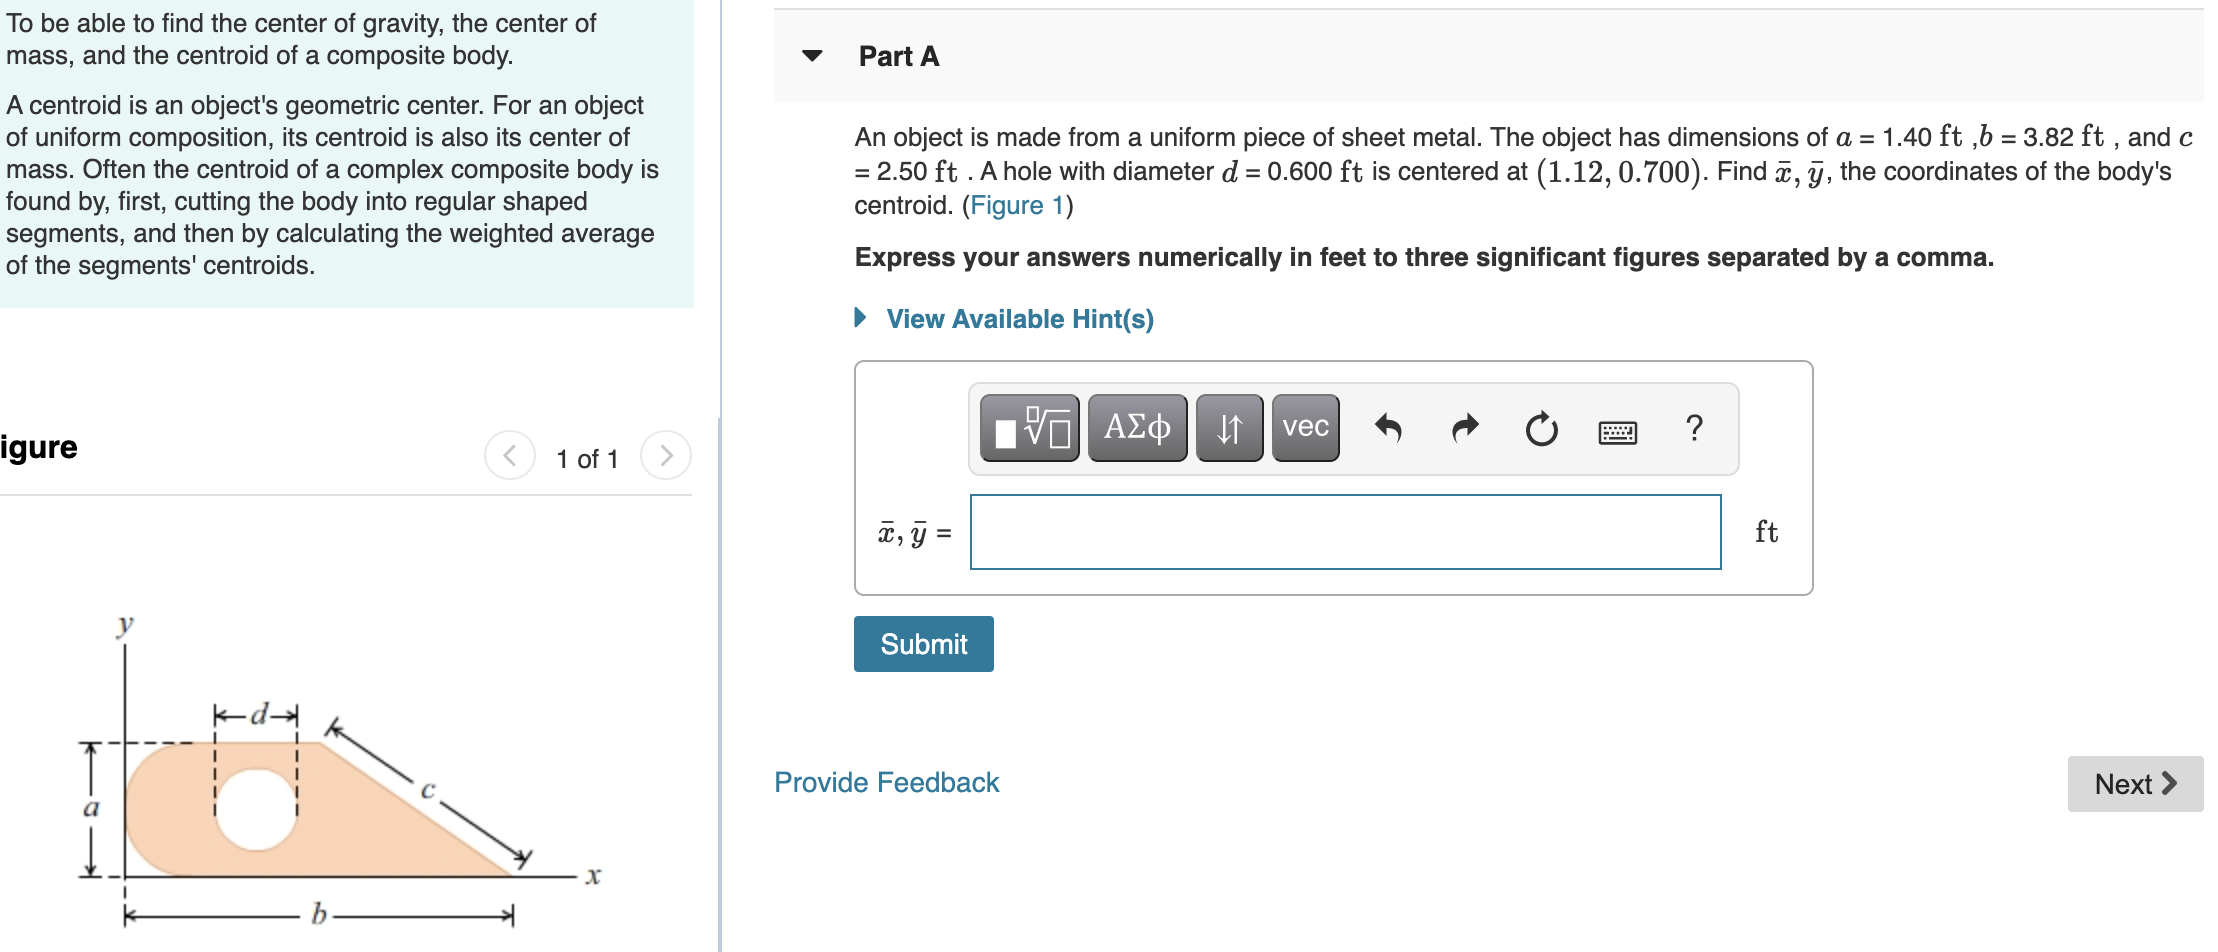Click inside the x,y answer box
Image resolution: width=2218 pixels, height=952 pixels.
tap(1345, 533)
